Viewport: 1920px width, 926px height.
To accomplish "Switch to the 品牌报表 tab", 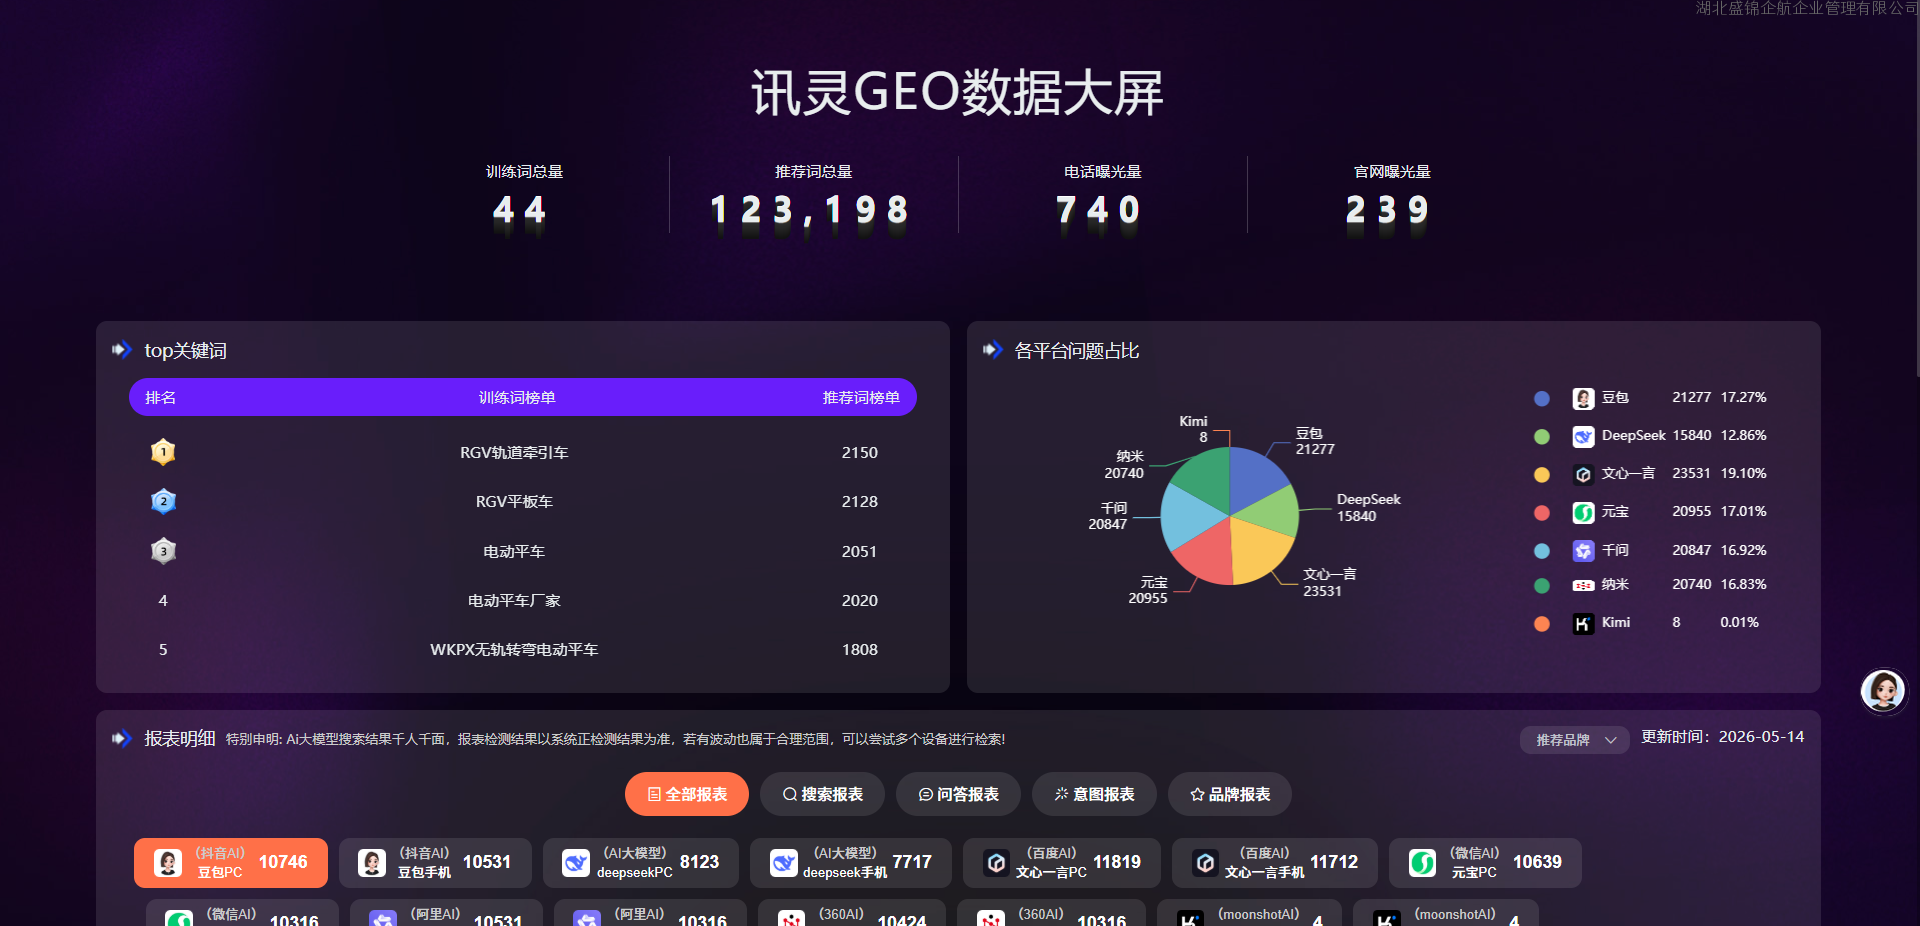I will [1230, 794].
